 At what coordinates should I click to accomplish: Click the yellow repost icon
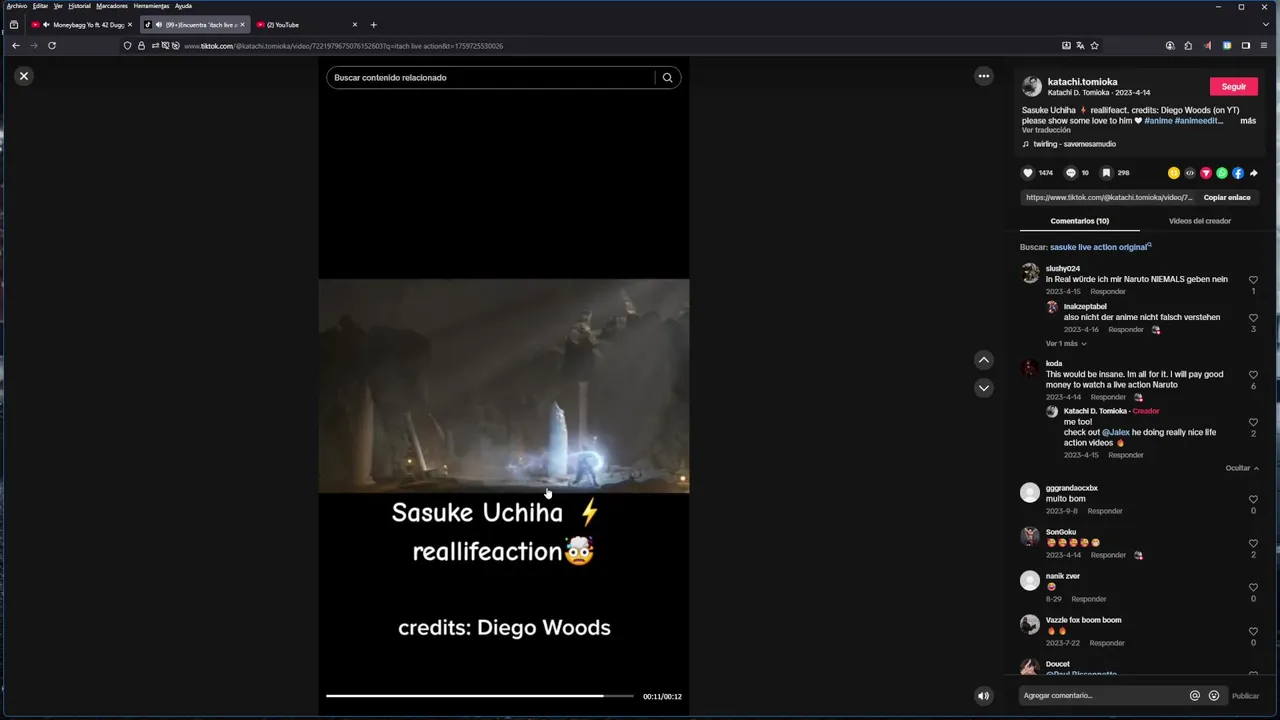pos(1174,173)
